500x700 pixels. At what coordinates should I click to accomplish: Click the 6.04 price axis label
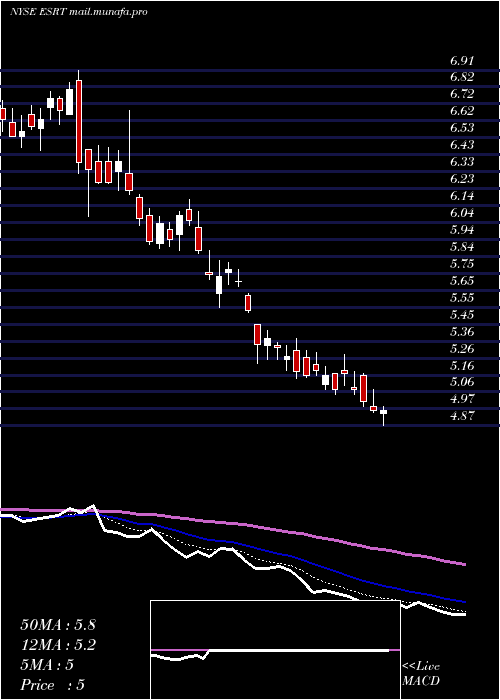pyautogui.click(x=462, y=213)
